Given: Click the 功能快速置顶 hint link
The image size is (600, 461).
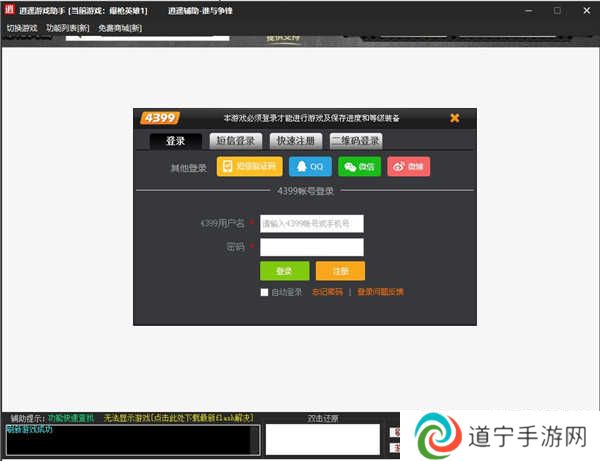Looking at the screenshot, I should tap(71, 418).
